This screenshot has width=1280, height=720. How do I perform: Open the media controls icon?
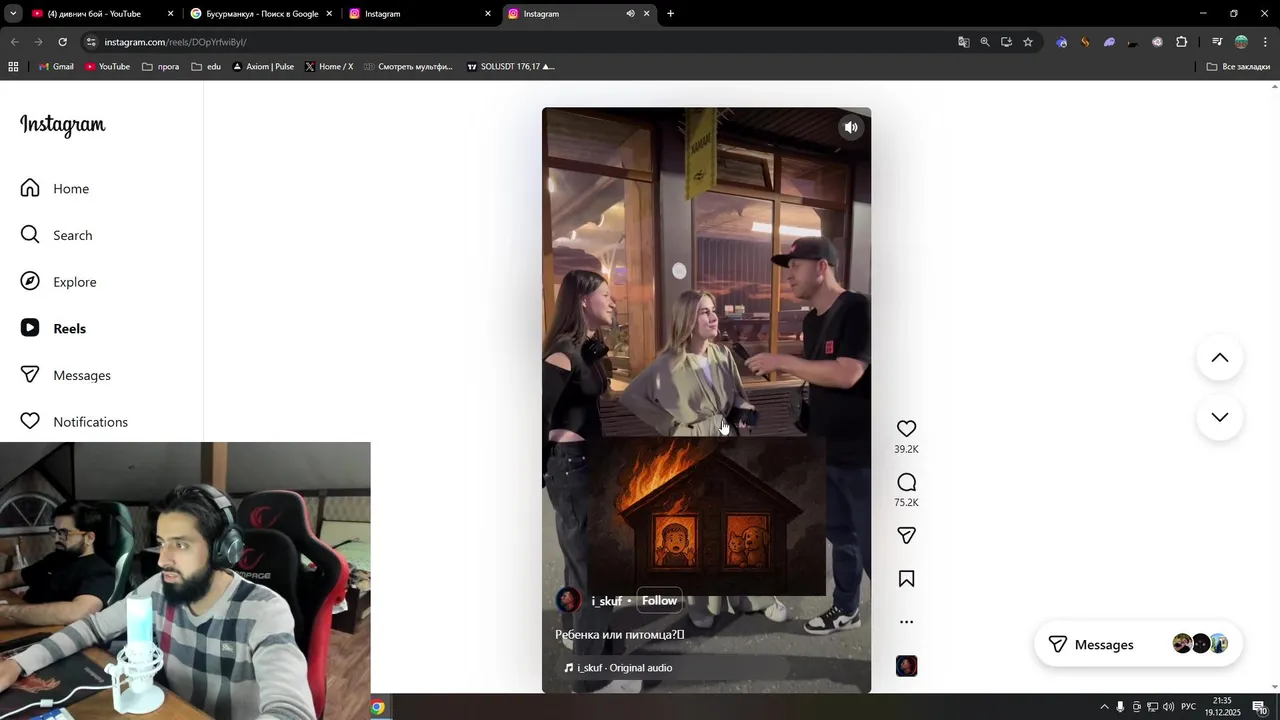[x=1217, y=42]
